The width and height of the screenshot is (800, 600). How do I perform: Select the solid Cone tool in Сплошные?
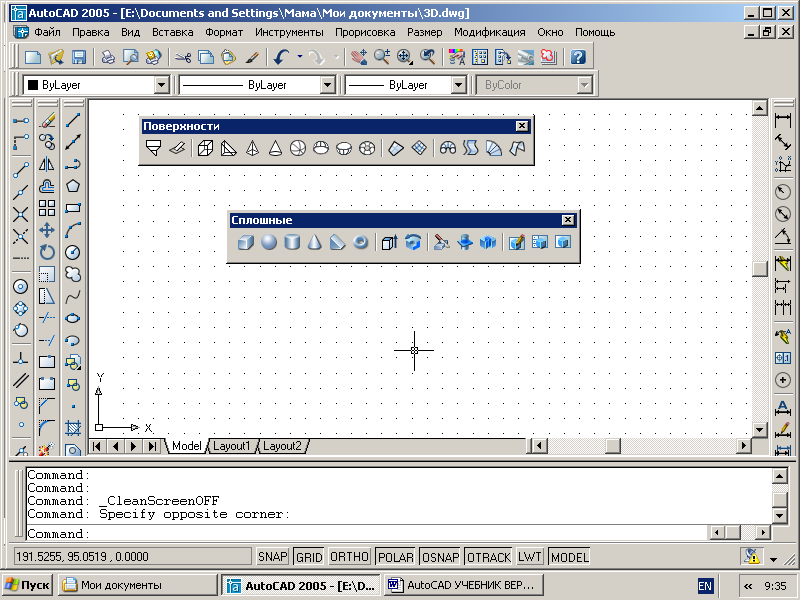click(315, 242)
